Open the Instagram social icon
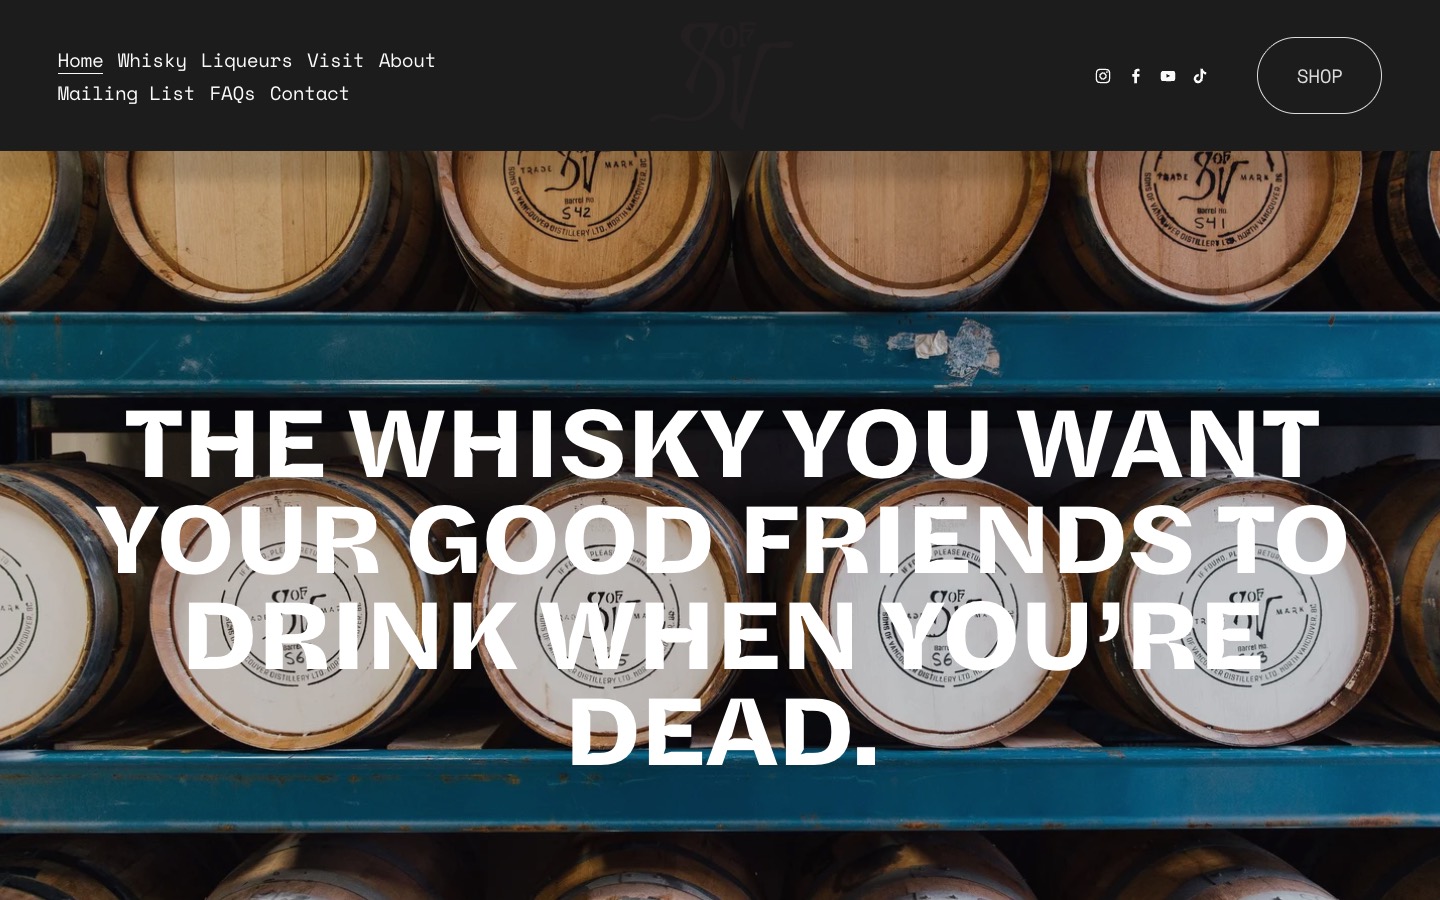This screenshot has height=900, width=1440. (1103, 76)
